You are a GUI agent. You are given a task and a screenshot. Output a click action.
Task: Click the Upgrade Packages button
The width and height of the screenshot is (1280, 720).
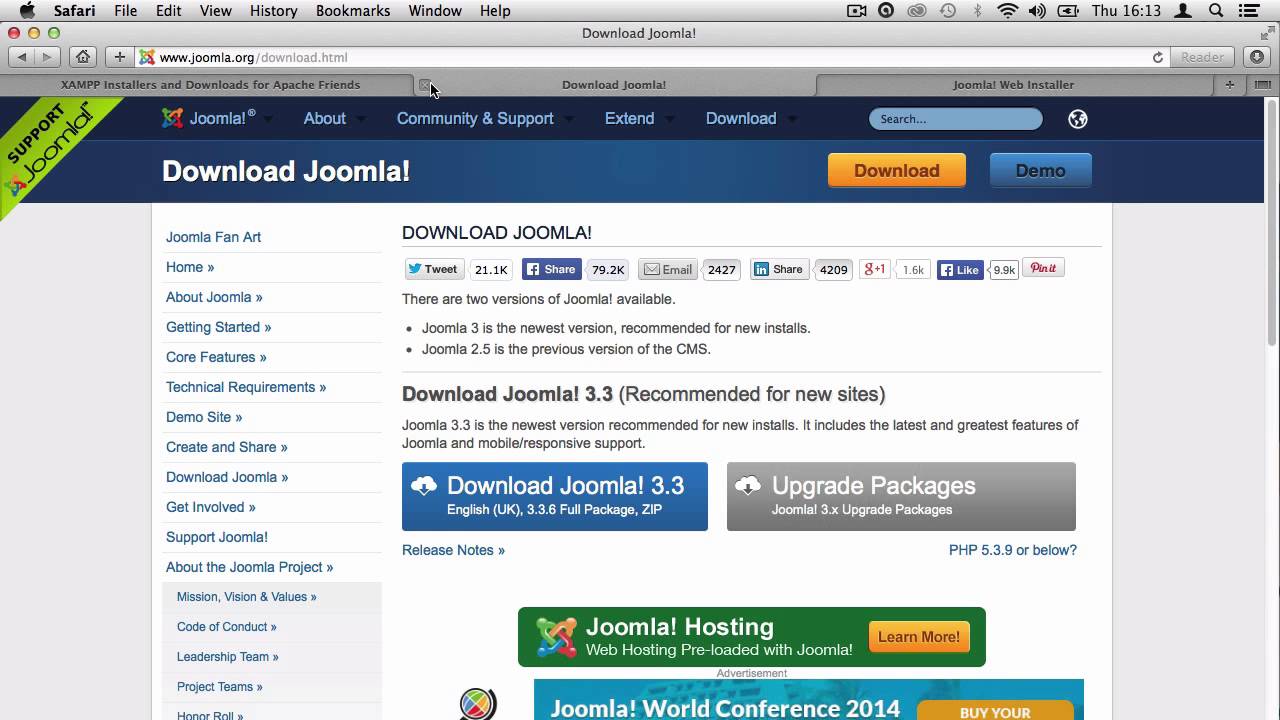point(901,496)
